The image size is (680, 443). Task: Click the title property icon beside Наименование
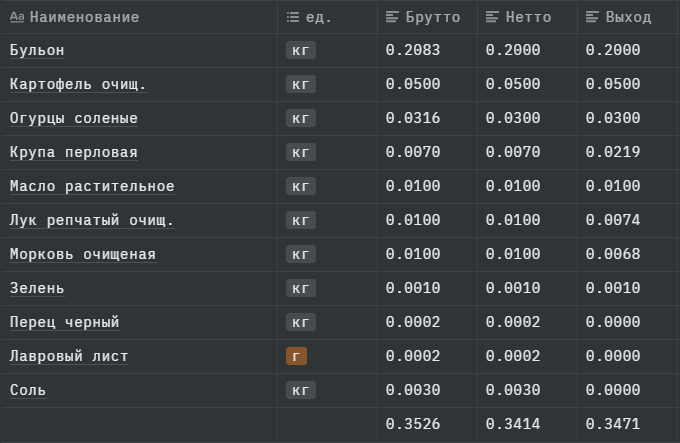[17, 17]
